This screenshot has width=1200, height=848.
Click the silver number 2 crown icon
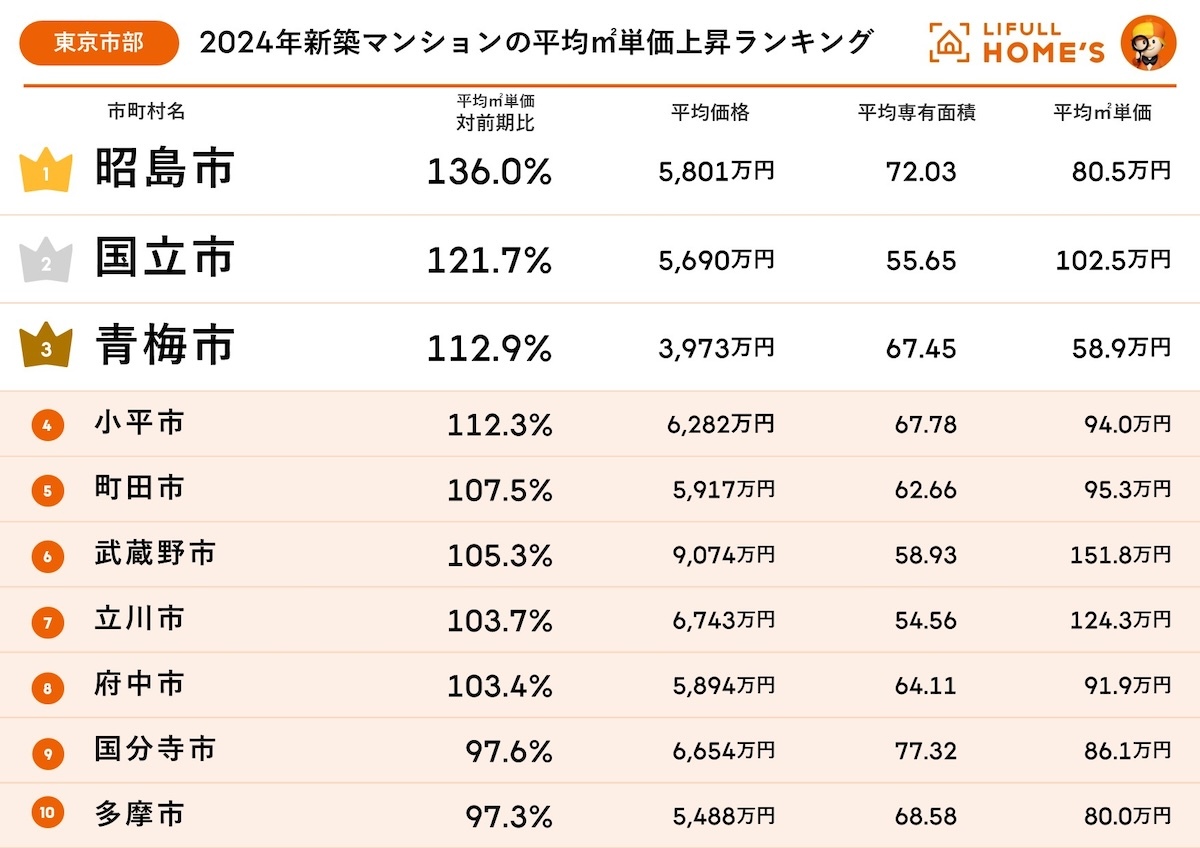point(46,261)
